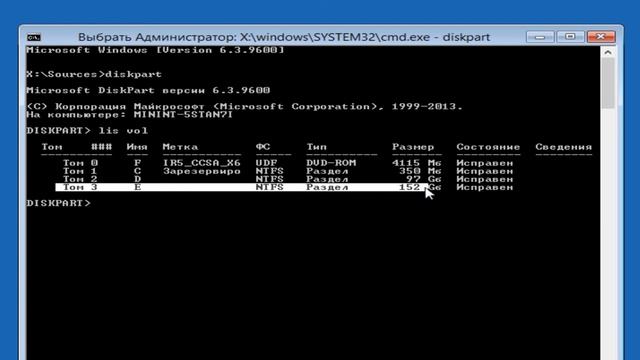The width and height of the screenshot is (640, 360).
Task: Click the size value 152 in Том 3 row
Action: pyautogui.click(x=409, y=187)
